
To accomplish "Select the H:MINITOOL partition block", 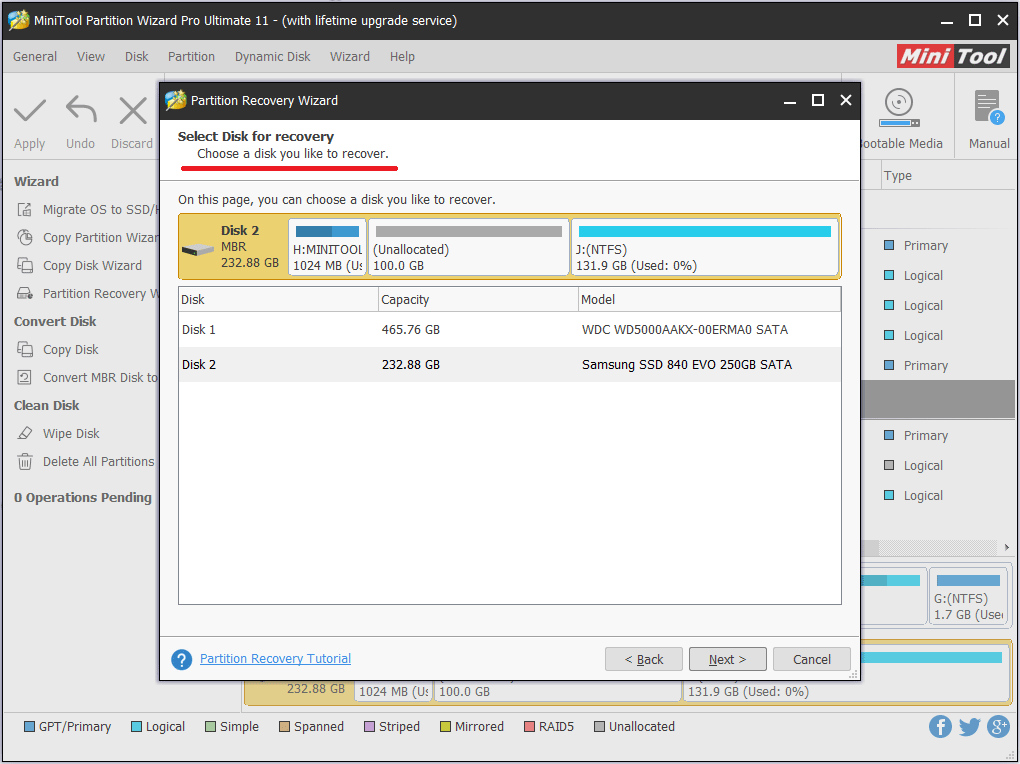I will pyautogui.click(x=327, y=248).
